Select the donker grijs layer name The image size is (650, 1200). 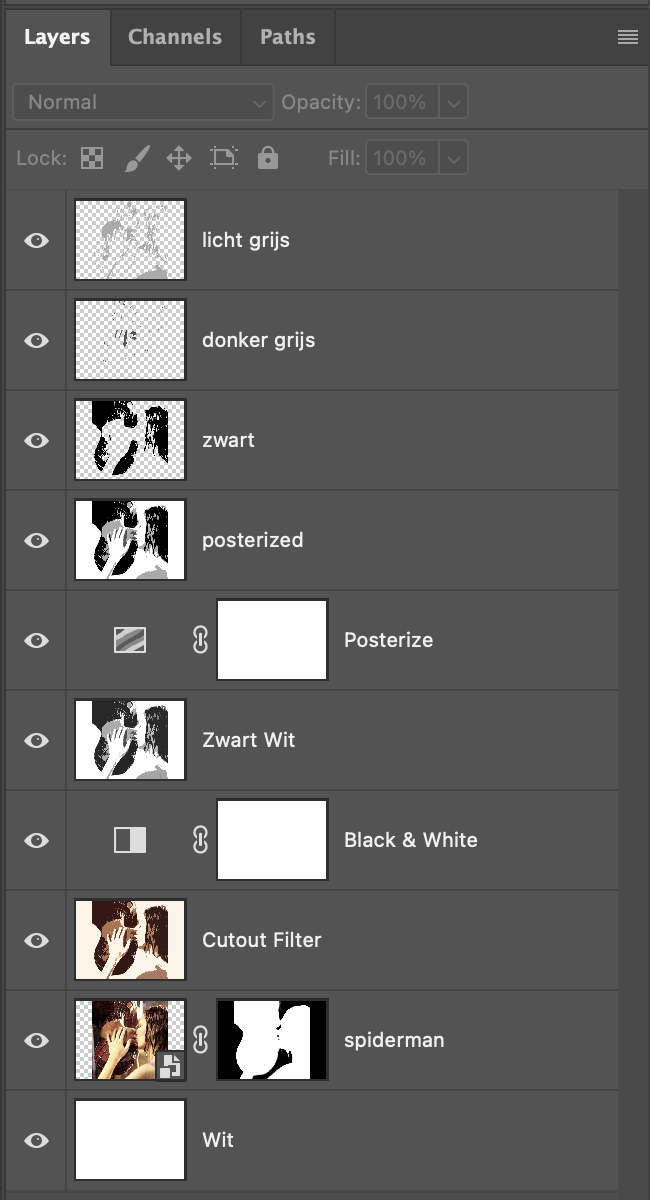[258, 340]
